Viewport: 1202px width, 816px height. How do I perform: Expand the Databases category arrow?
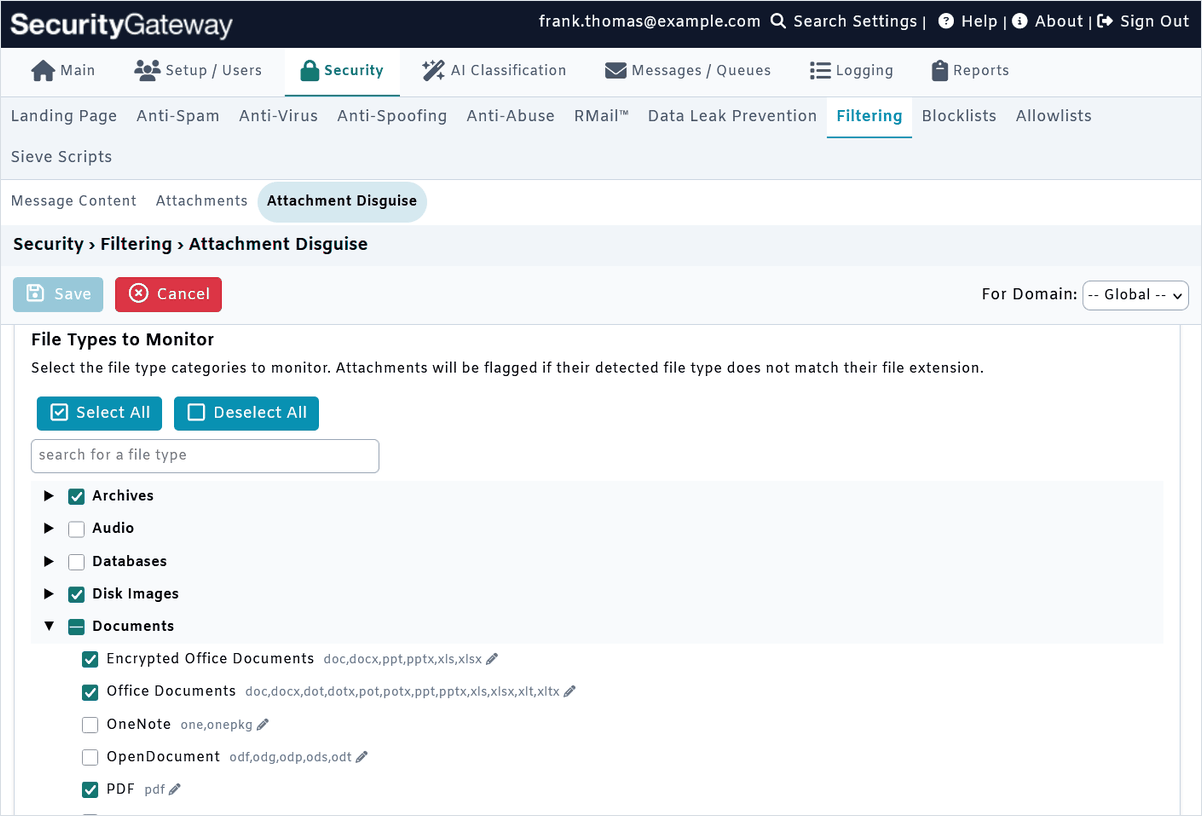click(48, 561)
